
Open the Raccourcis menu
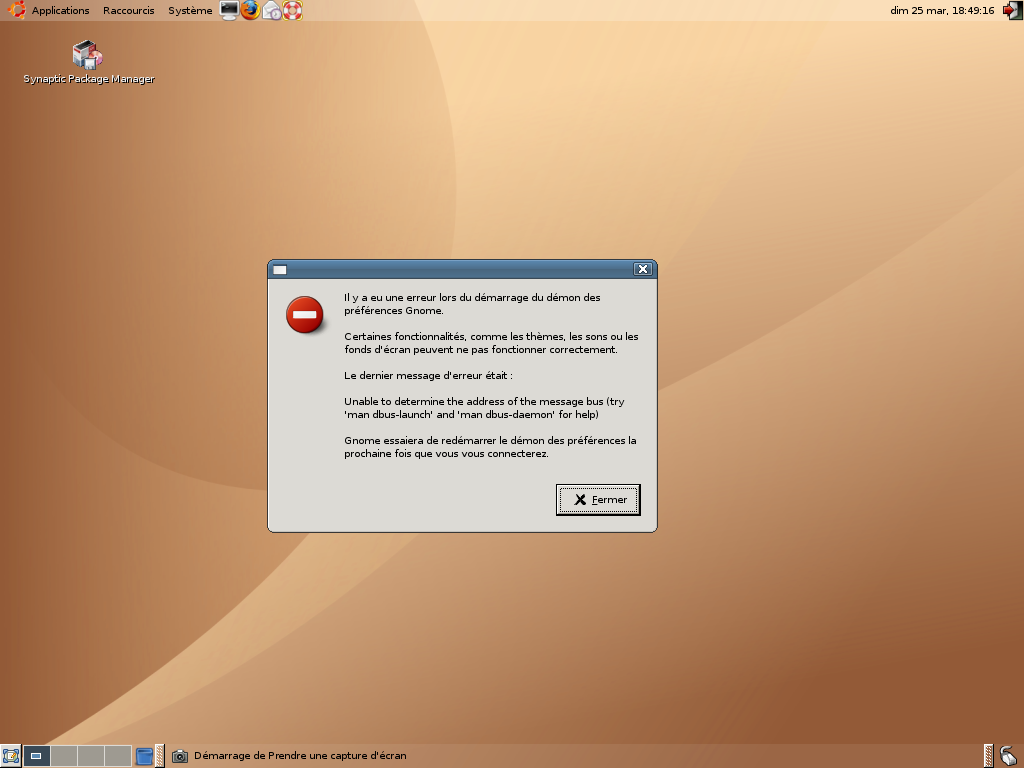[129, 10]
